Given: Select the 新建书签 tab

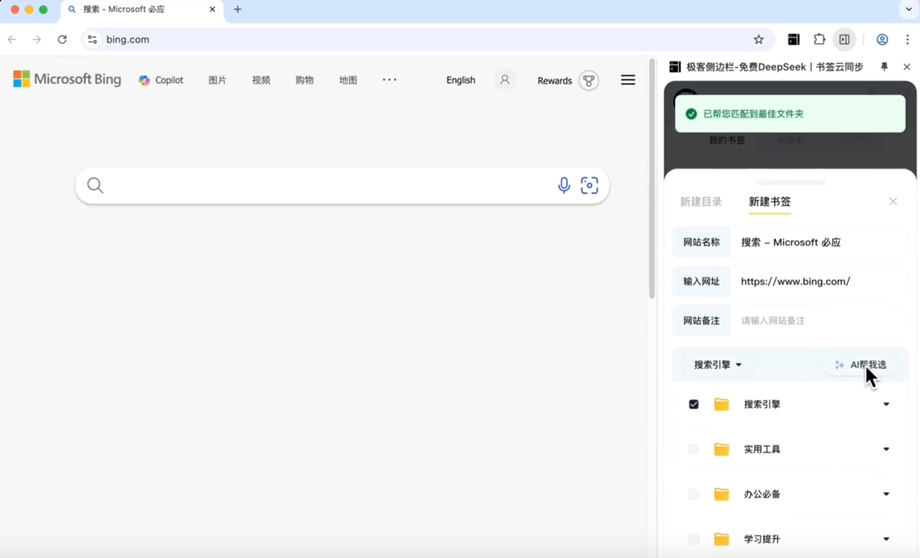Looking at the screenshot, I should [x=770, y=202].
